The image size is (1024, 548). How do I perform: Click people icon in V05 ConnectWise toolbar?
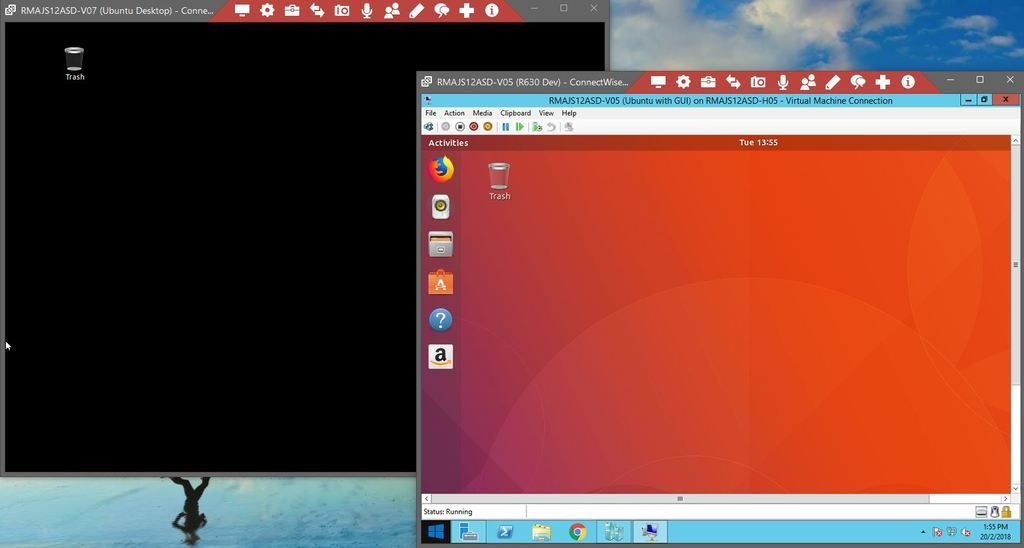pos(808,82)
